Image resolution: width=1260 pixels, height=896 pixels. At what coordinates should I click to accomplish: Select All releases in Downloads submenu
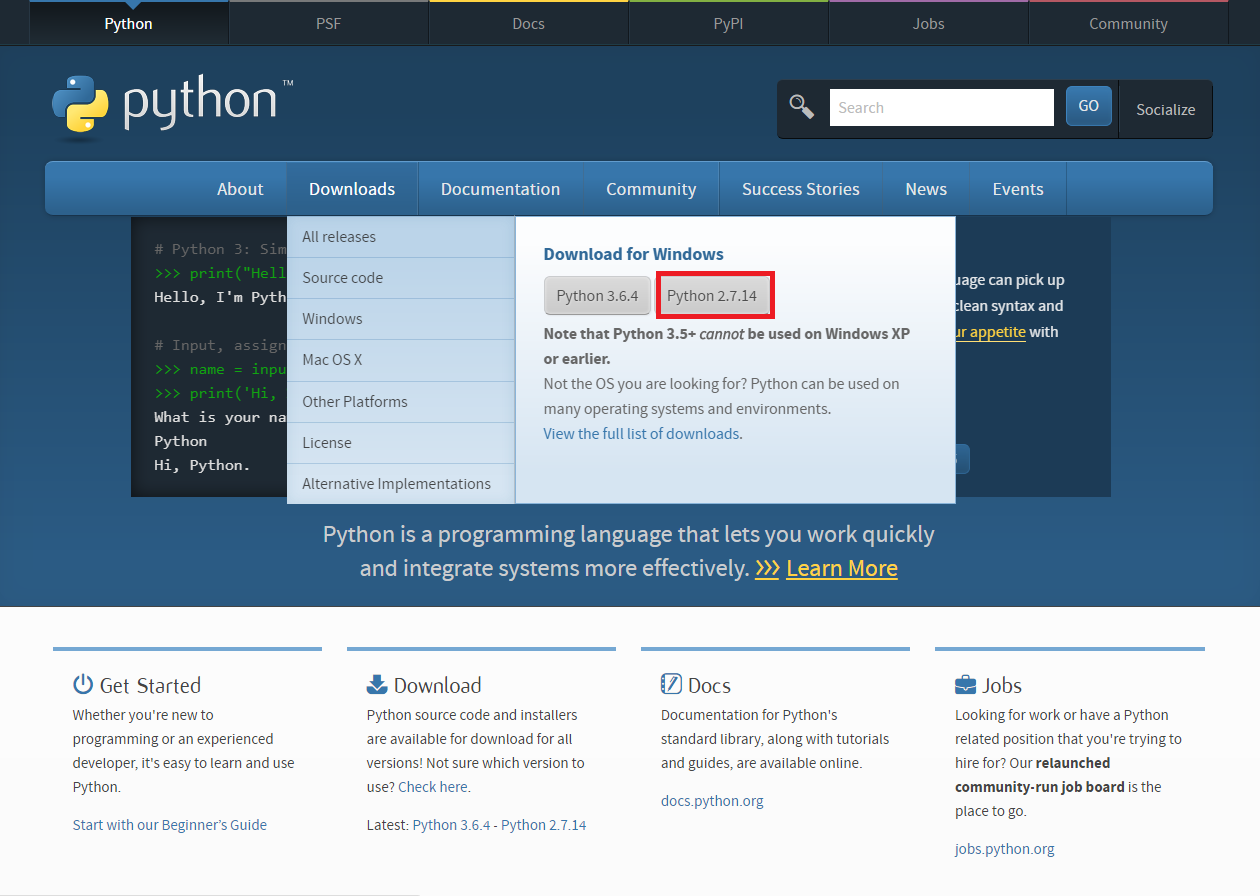(x=401, y=237)
